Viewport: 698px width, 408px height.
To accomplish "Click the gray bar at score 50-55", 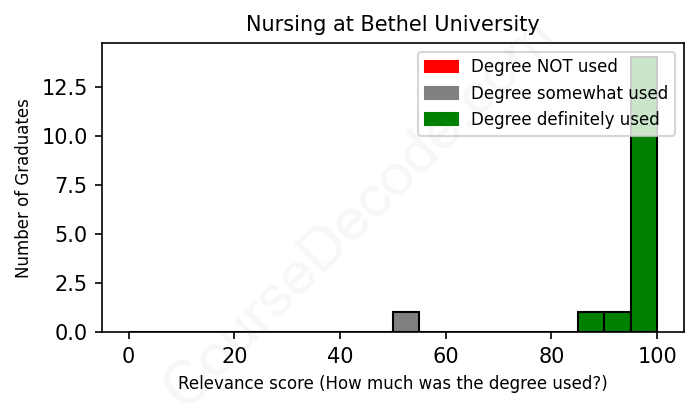I will 406,322.
